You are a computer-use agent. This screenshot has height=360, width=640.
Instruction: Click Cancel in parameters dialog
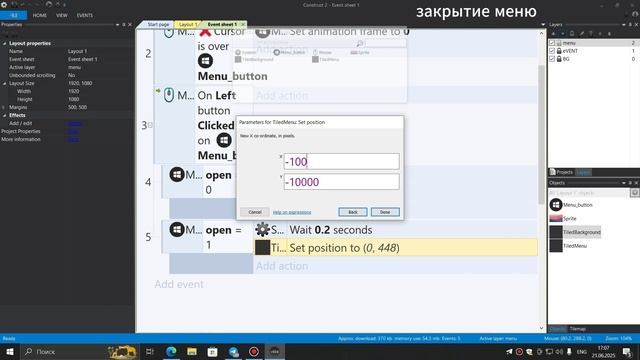[255, 212]
